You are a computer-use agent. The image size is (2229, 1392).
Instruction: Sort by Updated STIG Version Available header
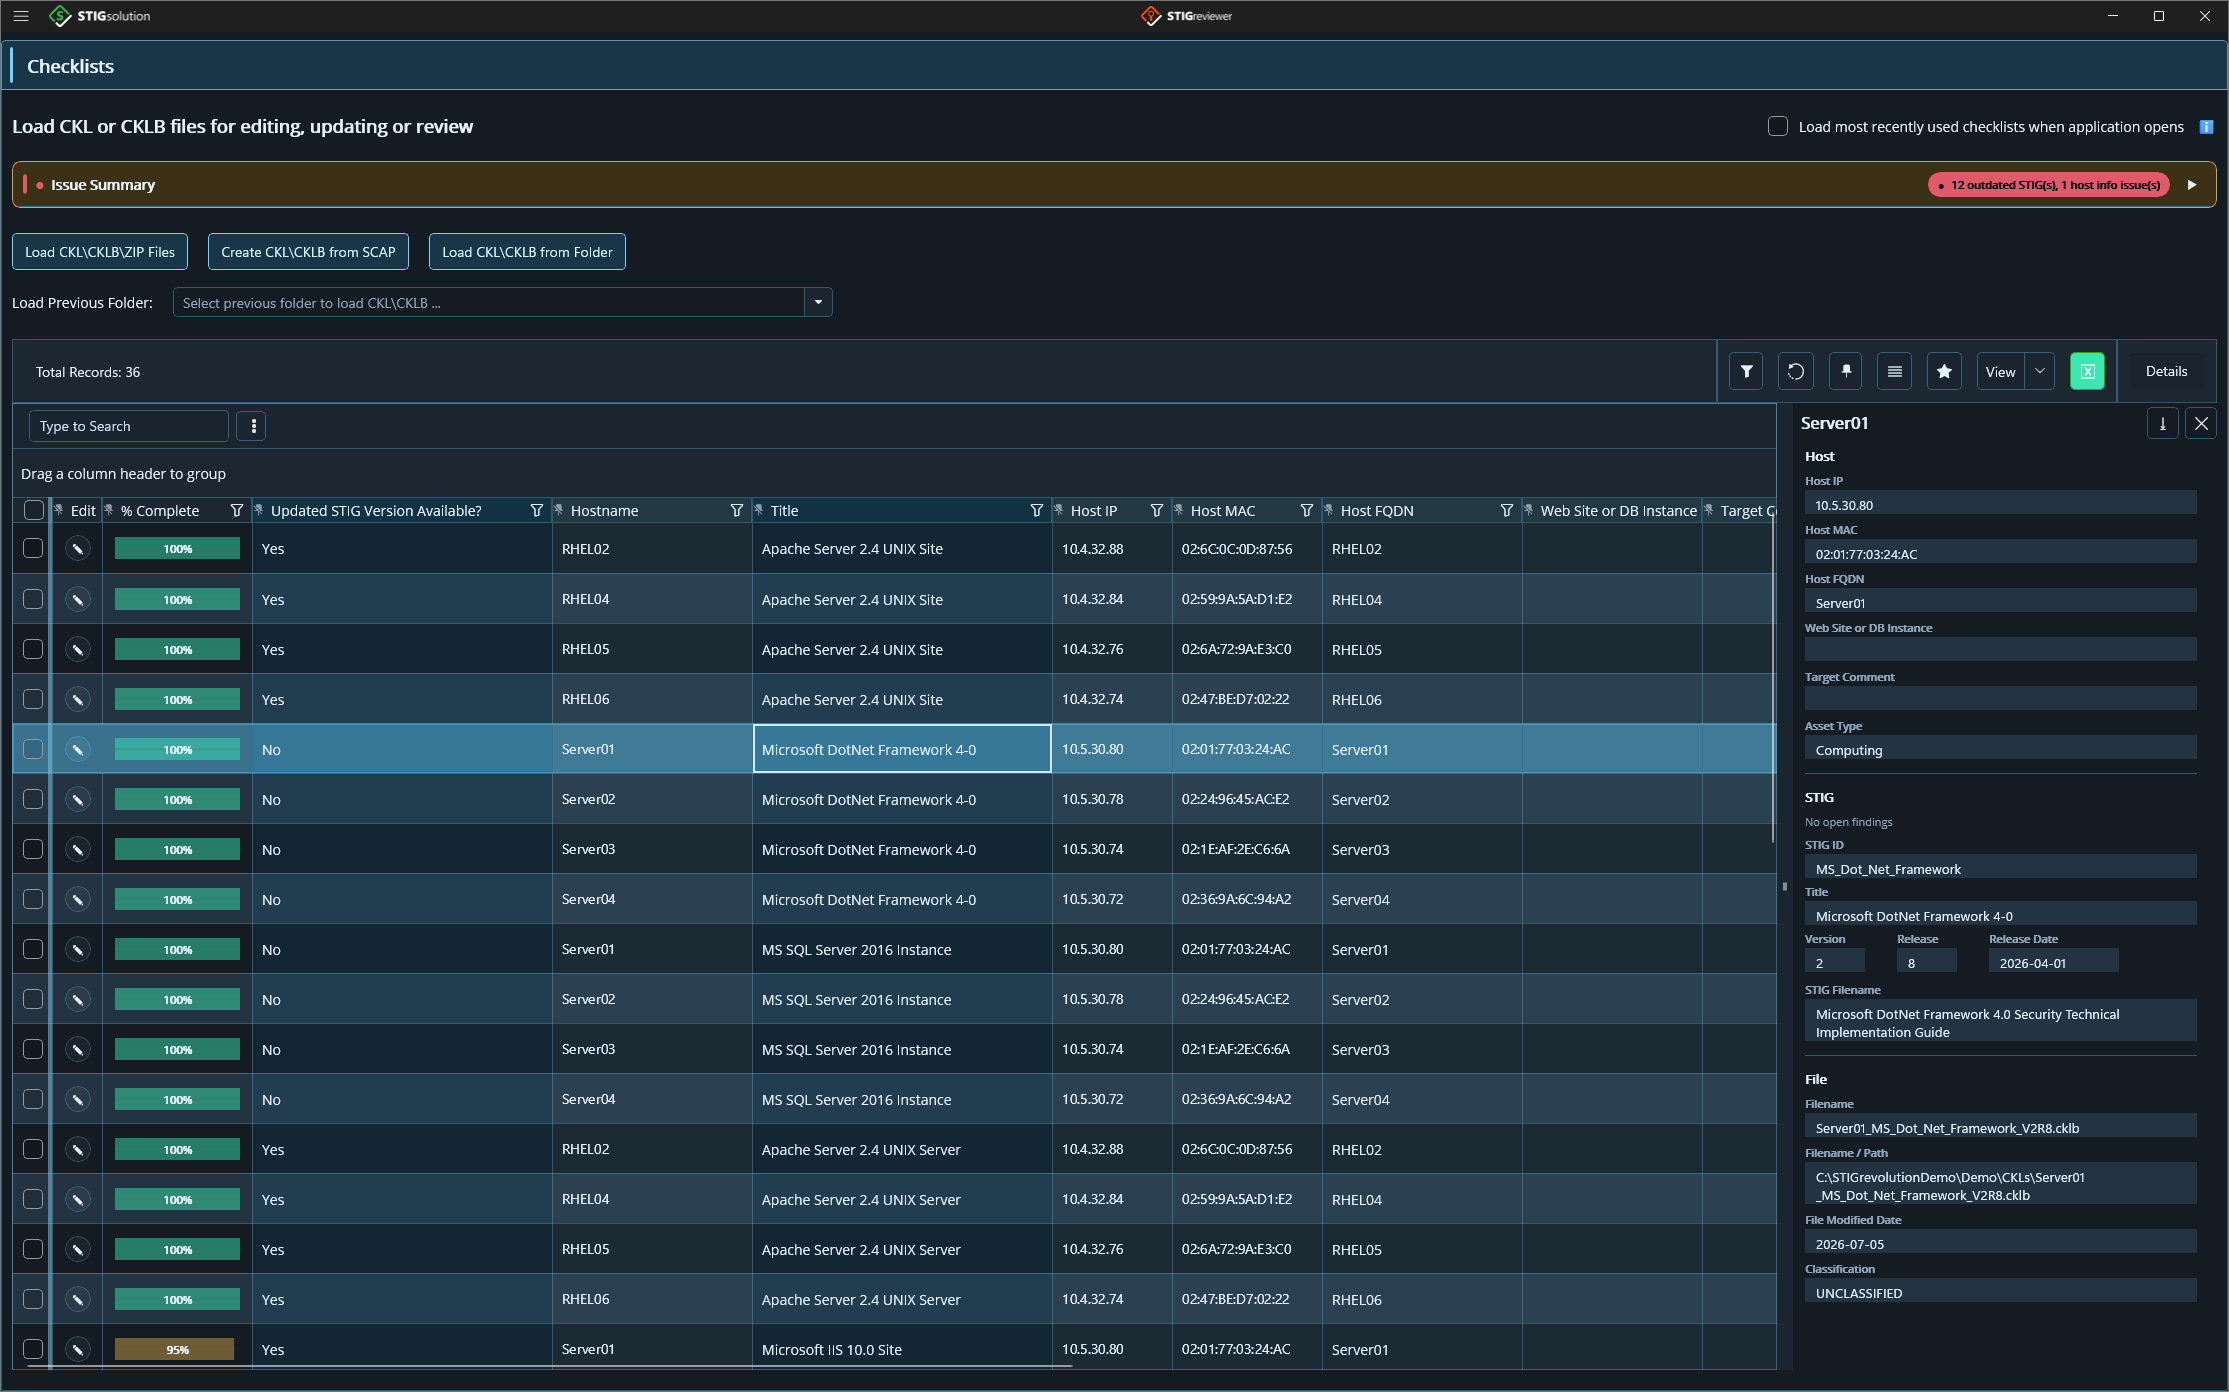(376, 510)
